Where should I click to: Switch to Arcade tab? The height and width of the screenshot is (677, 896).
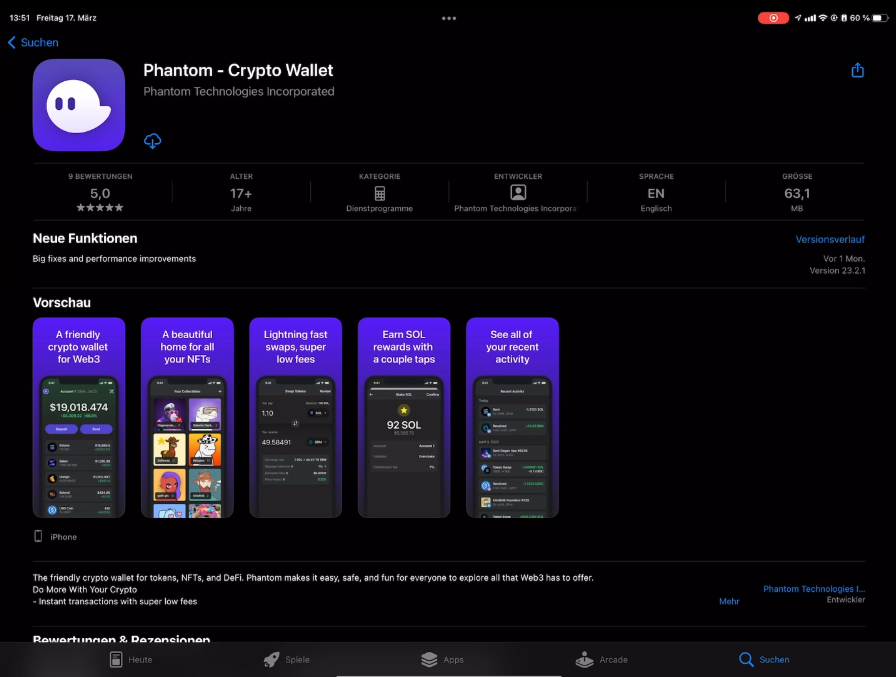tap(601, 659)
